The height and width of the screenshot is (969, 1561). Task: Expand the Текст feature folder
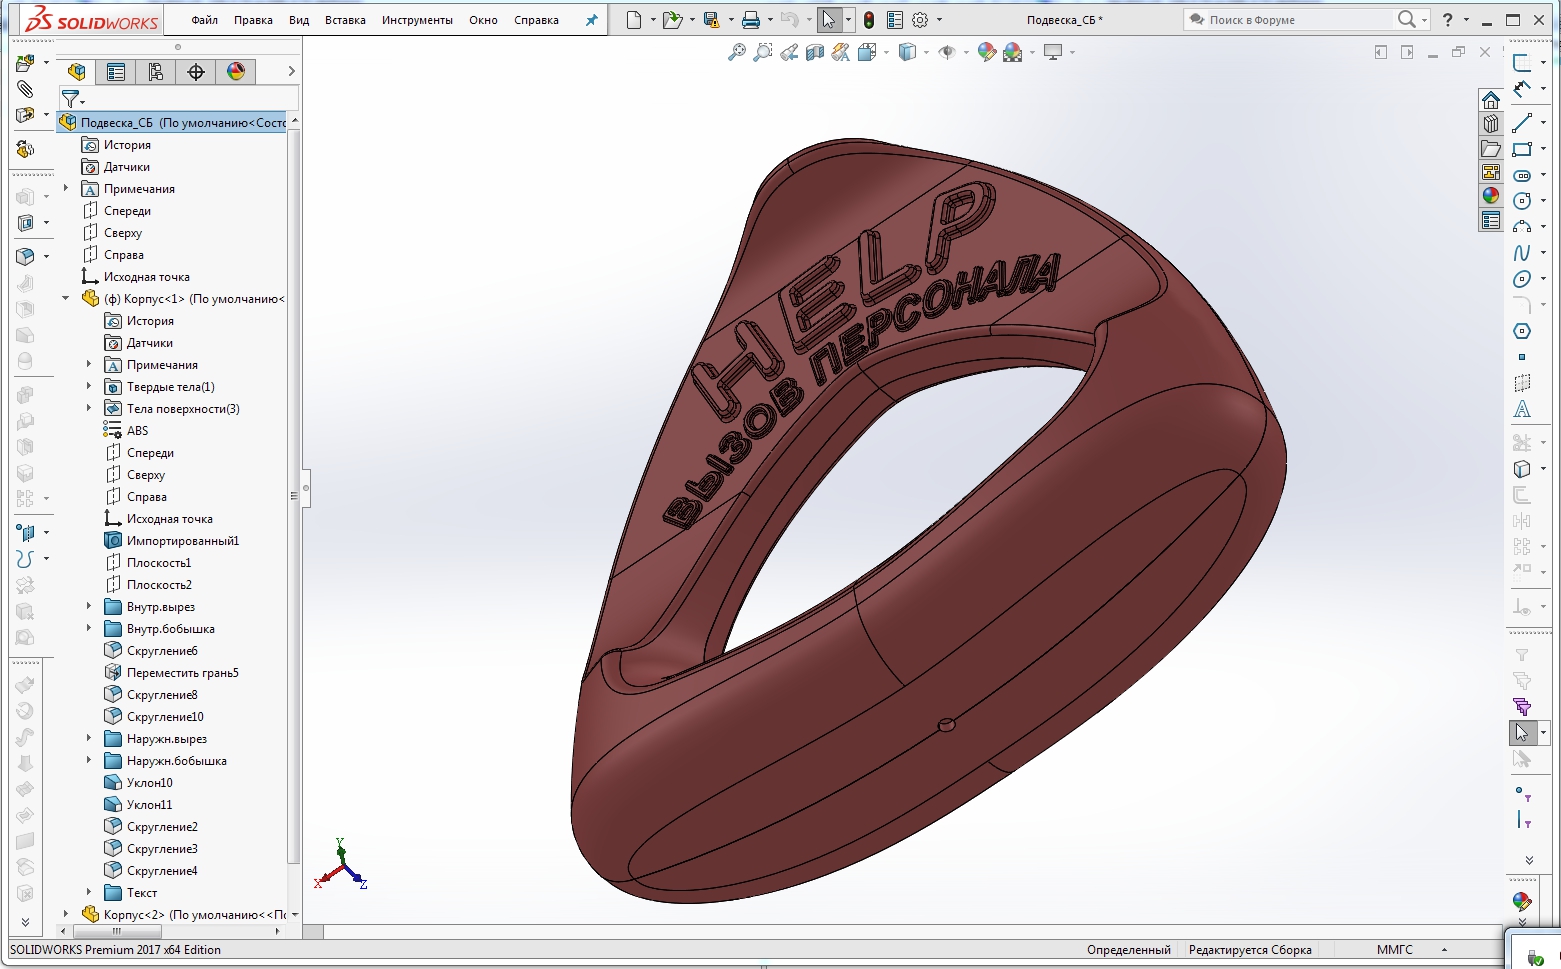[x=89, y=891]
